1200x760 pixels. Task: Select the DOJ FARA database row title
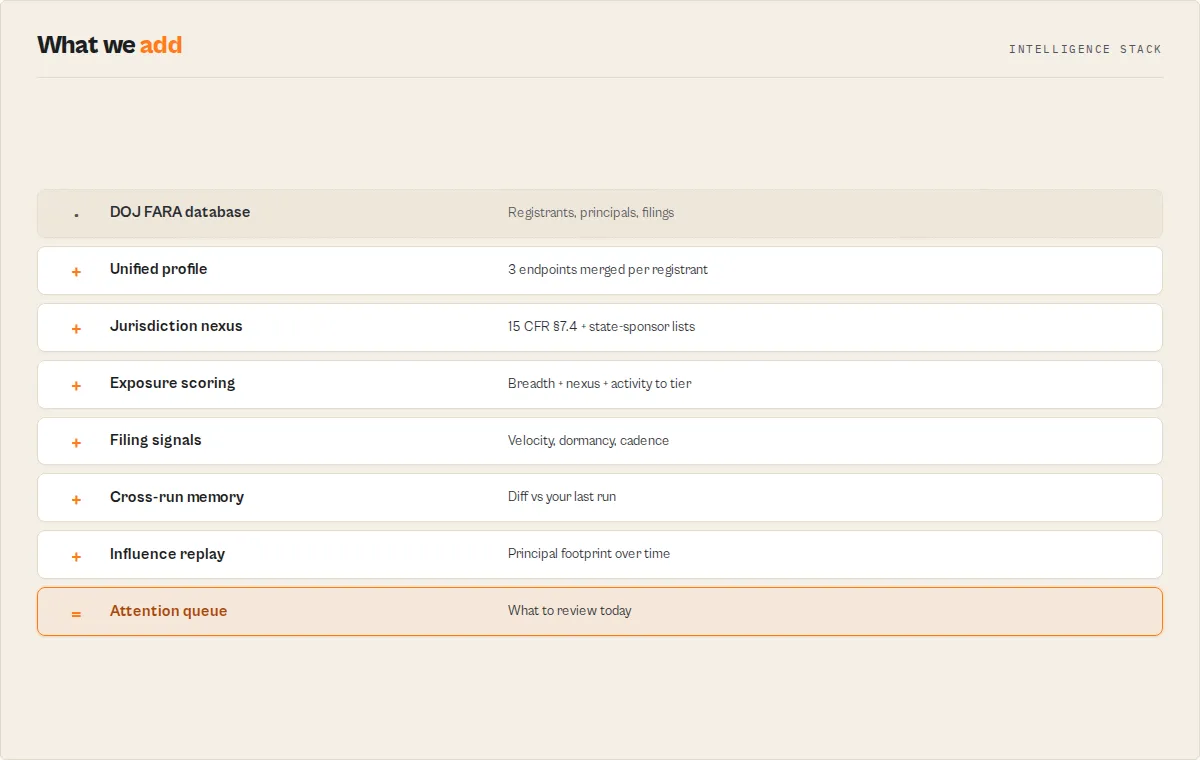coord(180,212)
